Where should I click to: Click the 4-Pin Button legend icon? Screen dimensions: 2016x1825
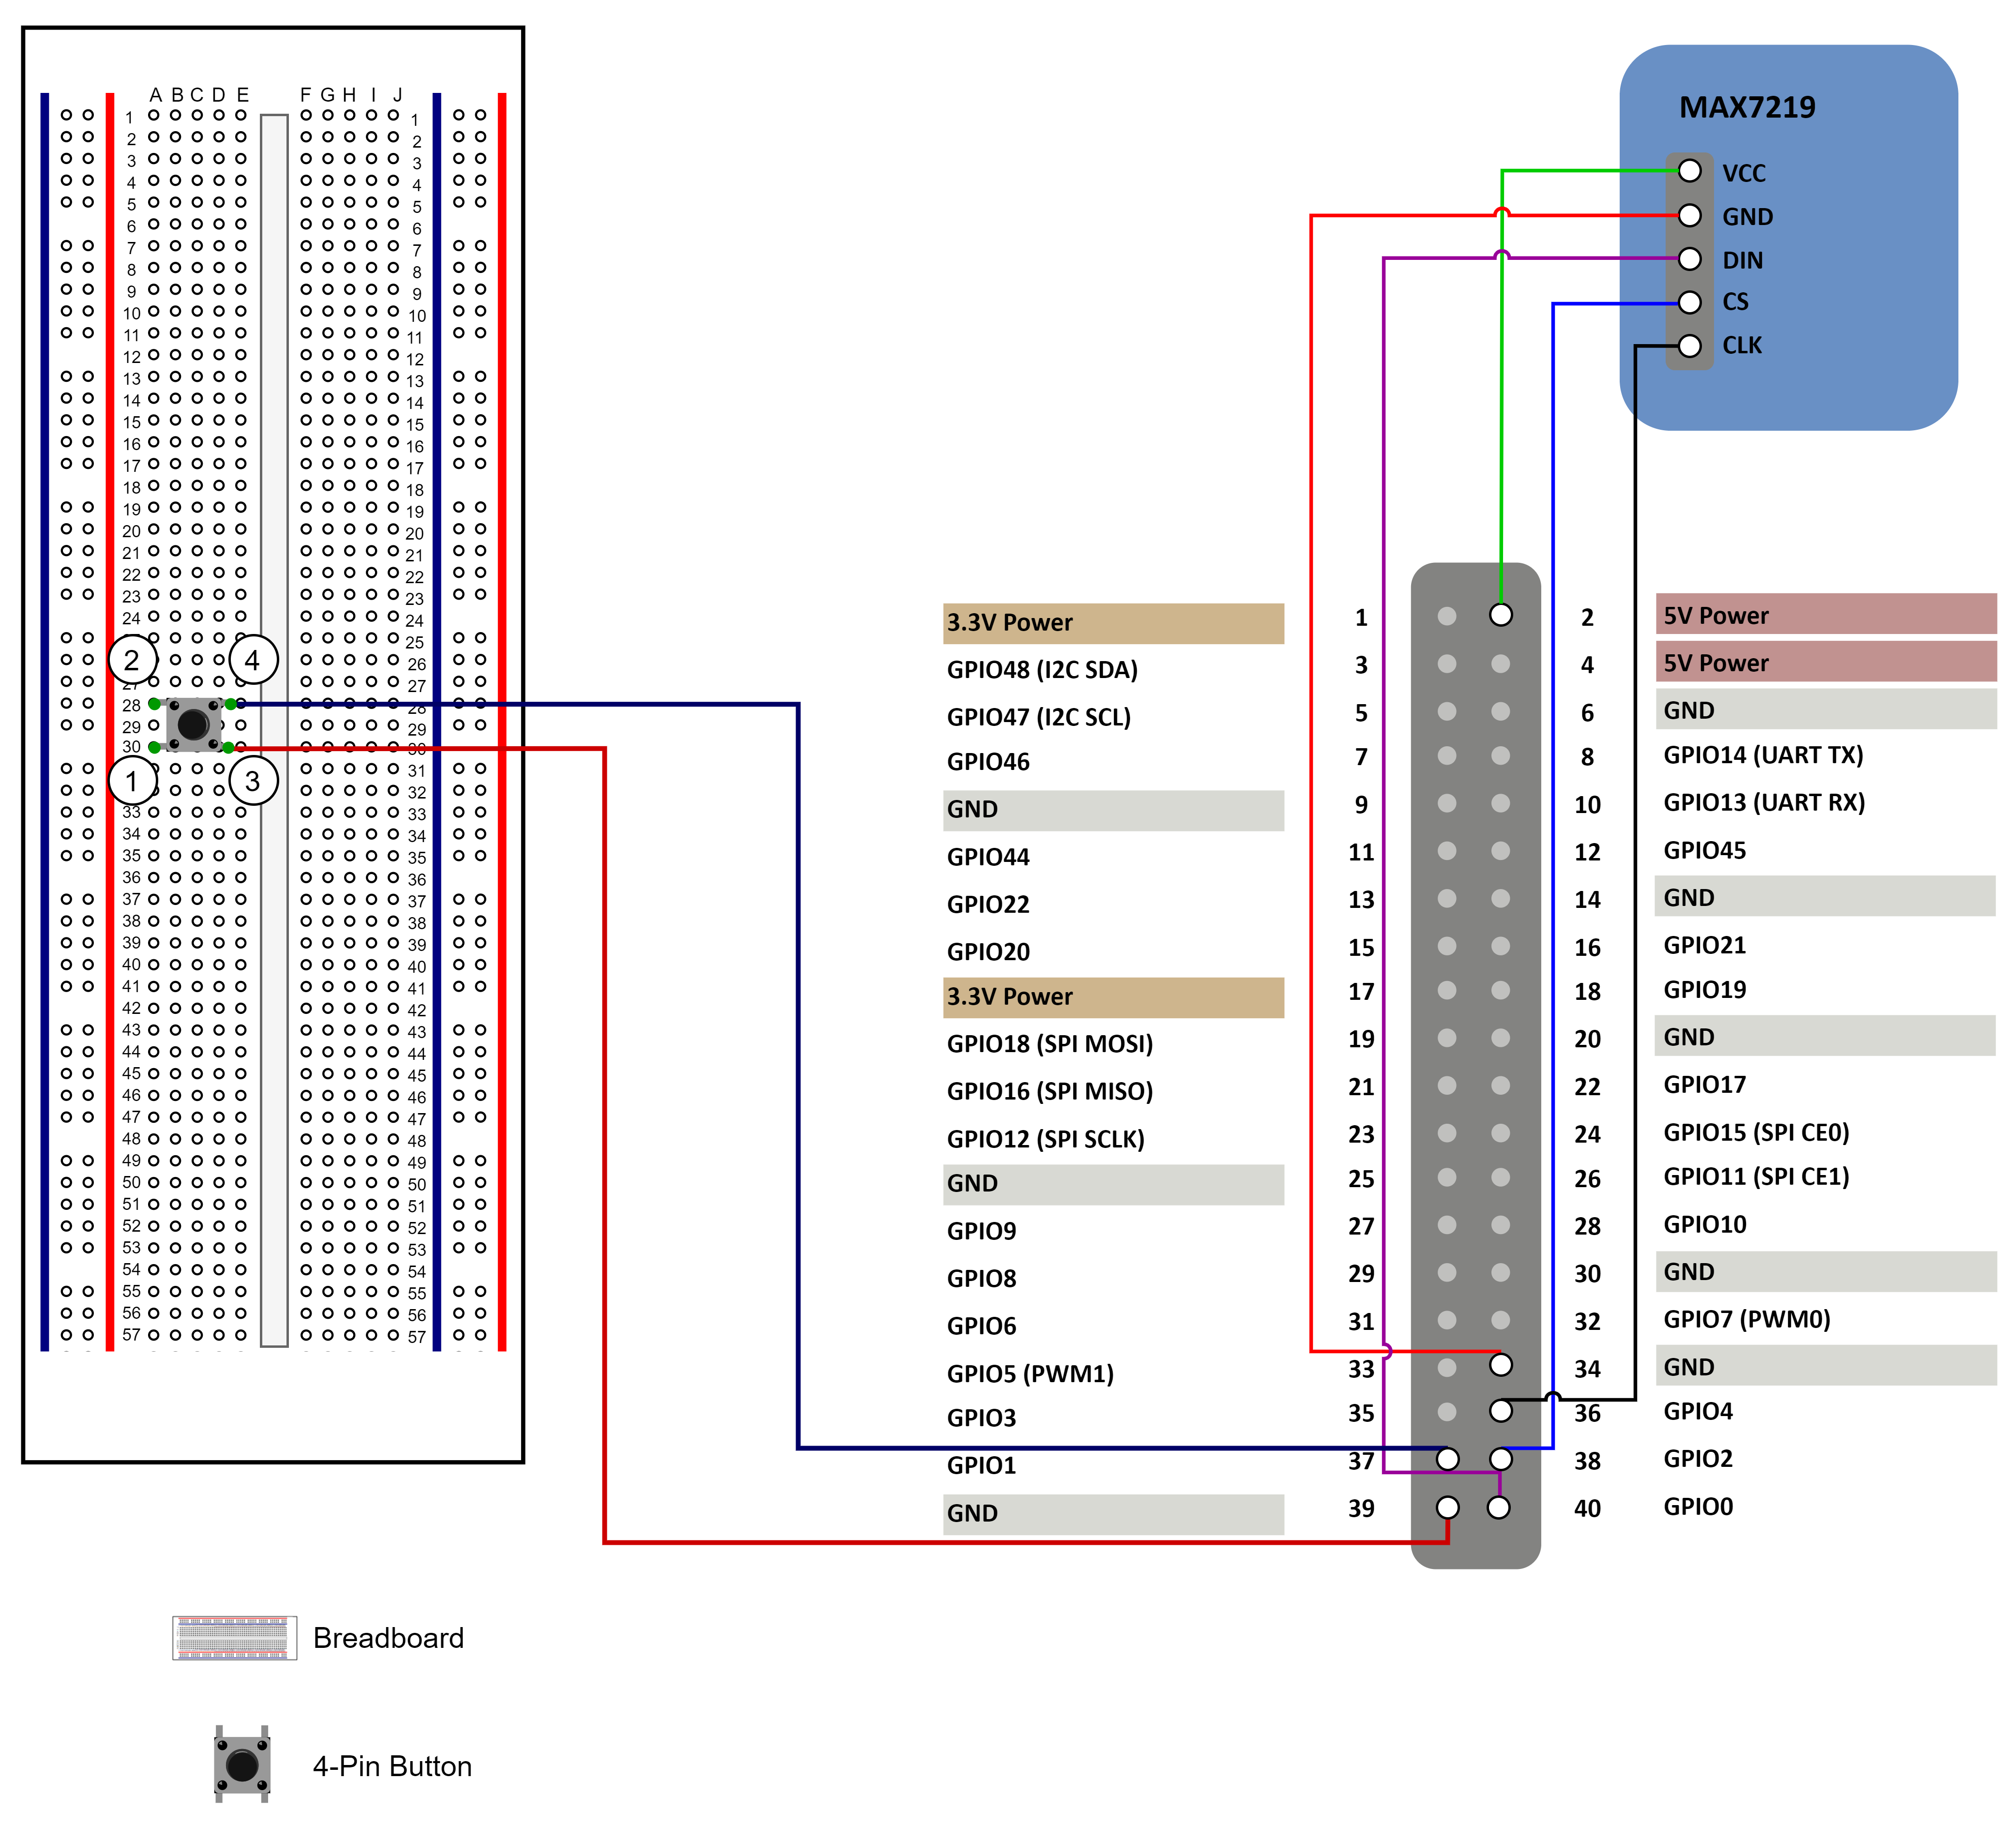coord(242,1764)
